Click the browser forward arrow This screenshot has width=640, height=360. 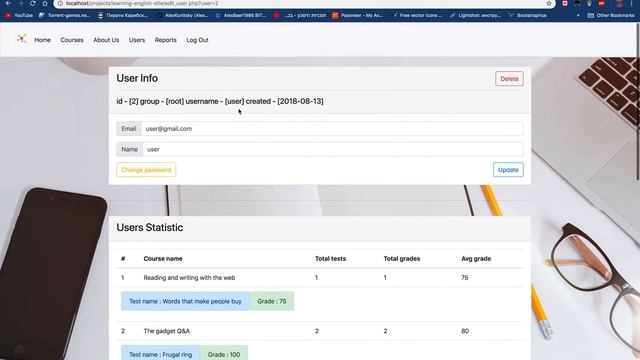click(20, 3)
